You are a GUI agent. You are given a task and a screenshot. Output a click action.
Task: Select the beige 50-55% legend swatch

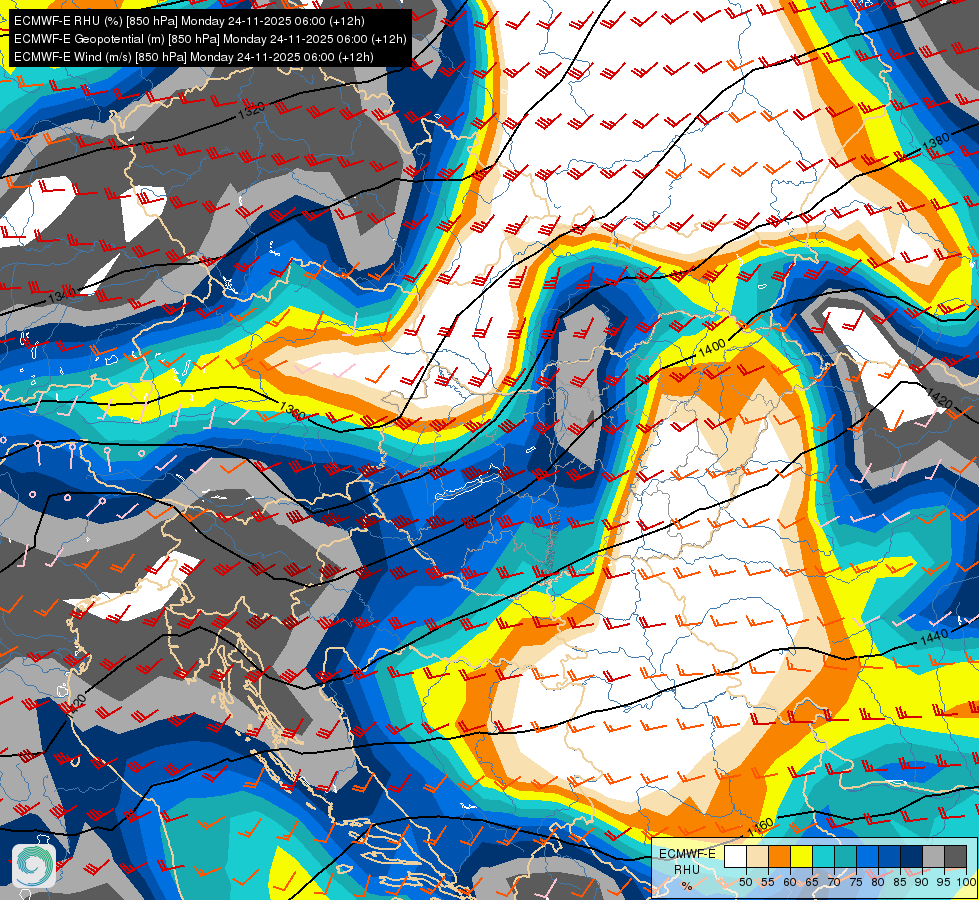(757, 856)
